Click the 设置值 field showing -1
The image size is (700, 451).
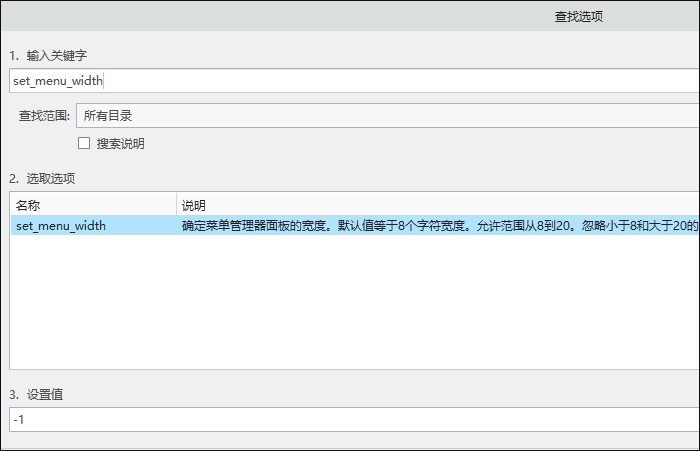pyautogui.click(x=354, y=419)
